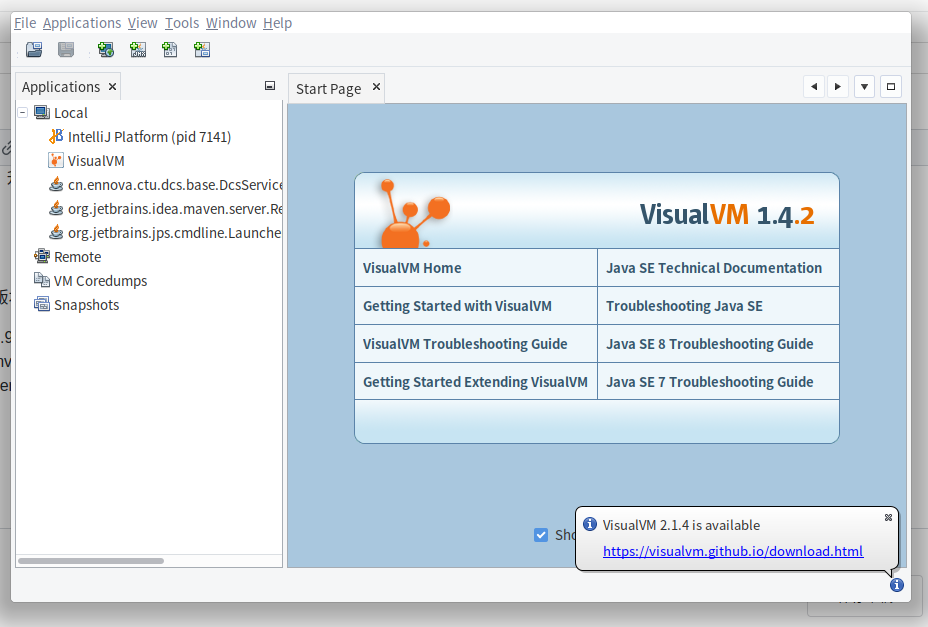Image resolution: width=928 pixels, height=627 pixels.
Task: Maximize the editor window with square button
Action: point(891,86)
